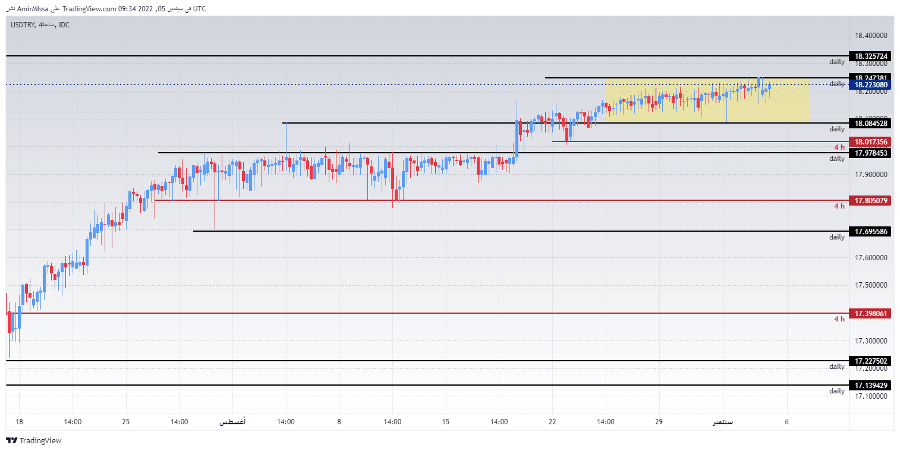Click the date label 18 on the time axis
The width and height of the screenshot is (900, 451).
tap(18, 422)
